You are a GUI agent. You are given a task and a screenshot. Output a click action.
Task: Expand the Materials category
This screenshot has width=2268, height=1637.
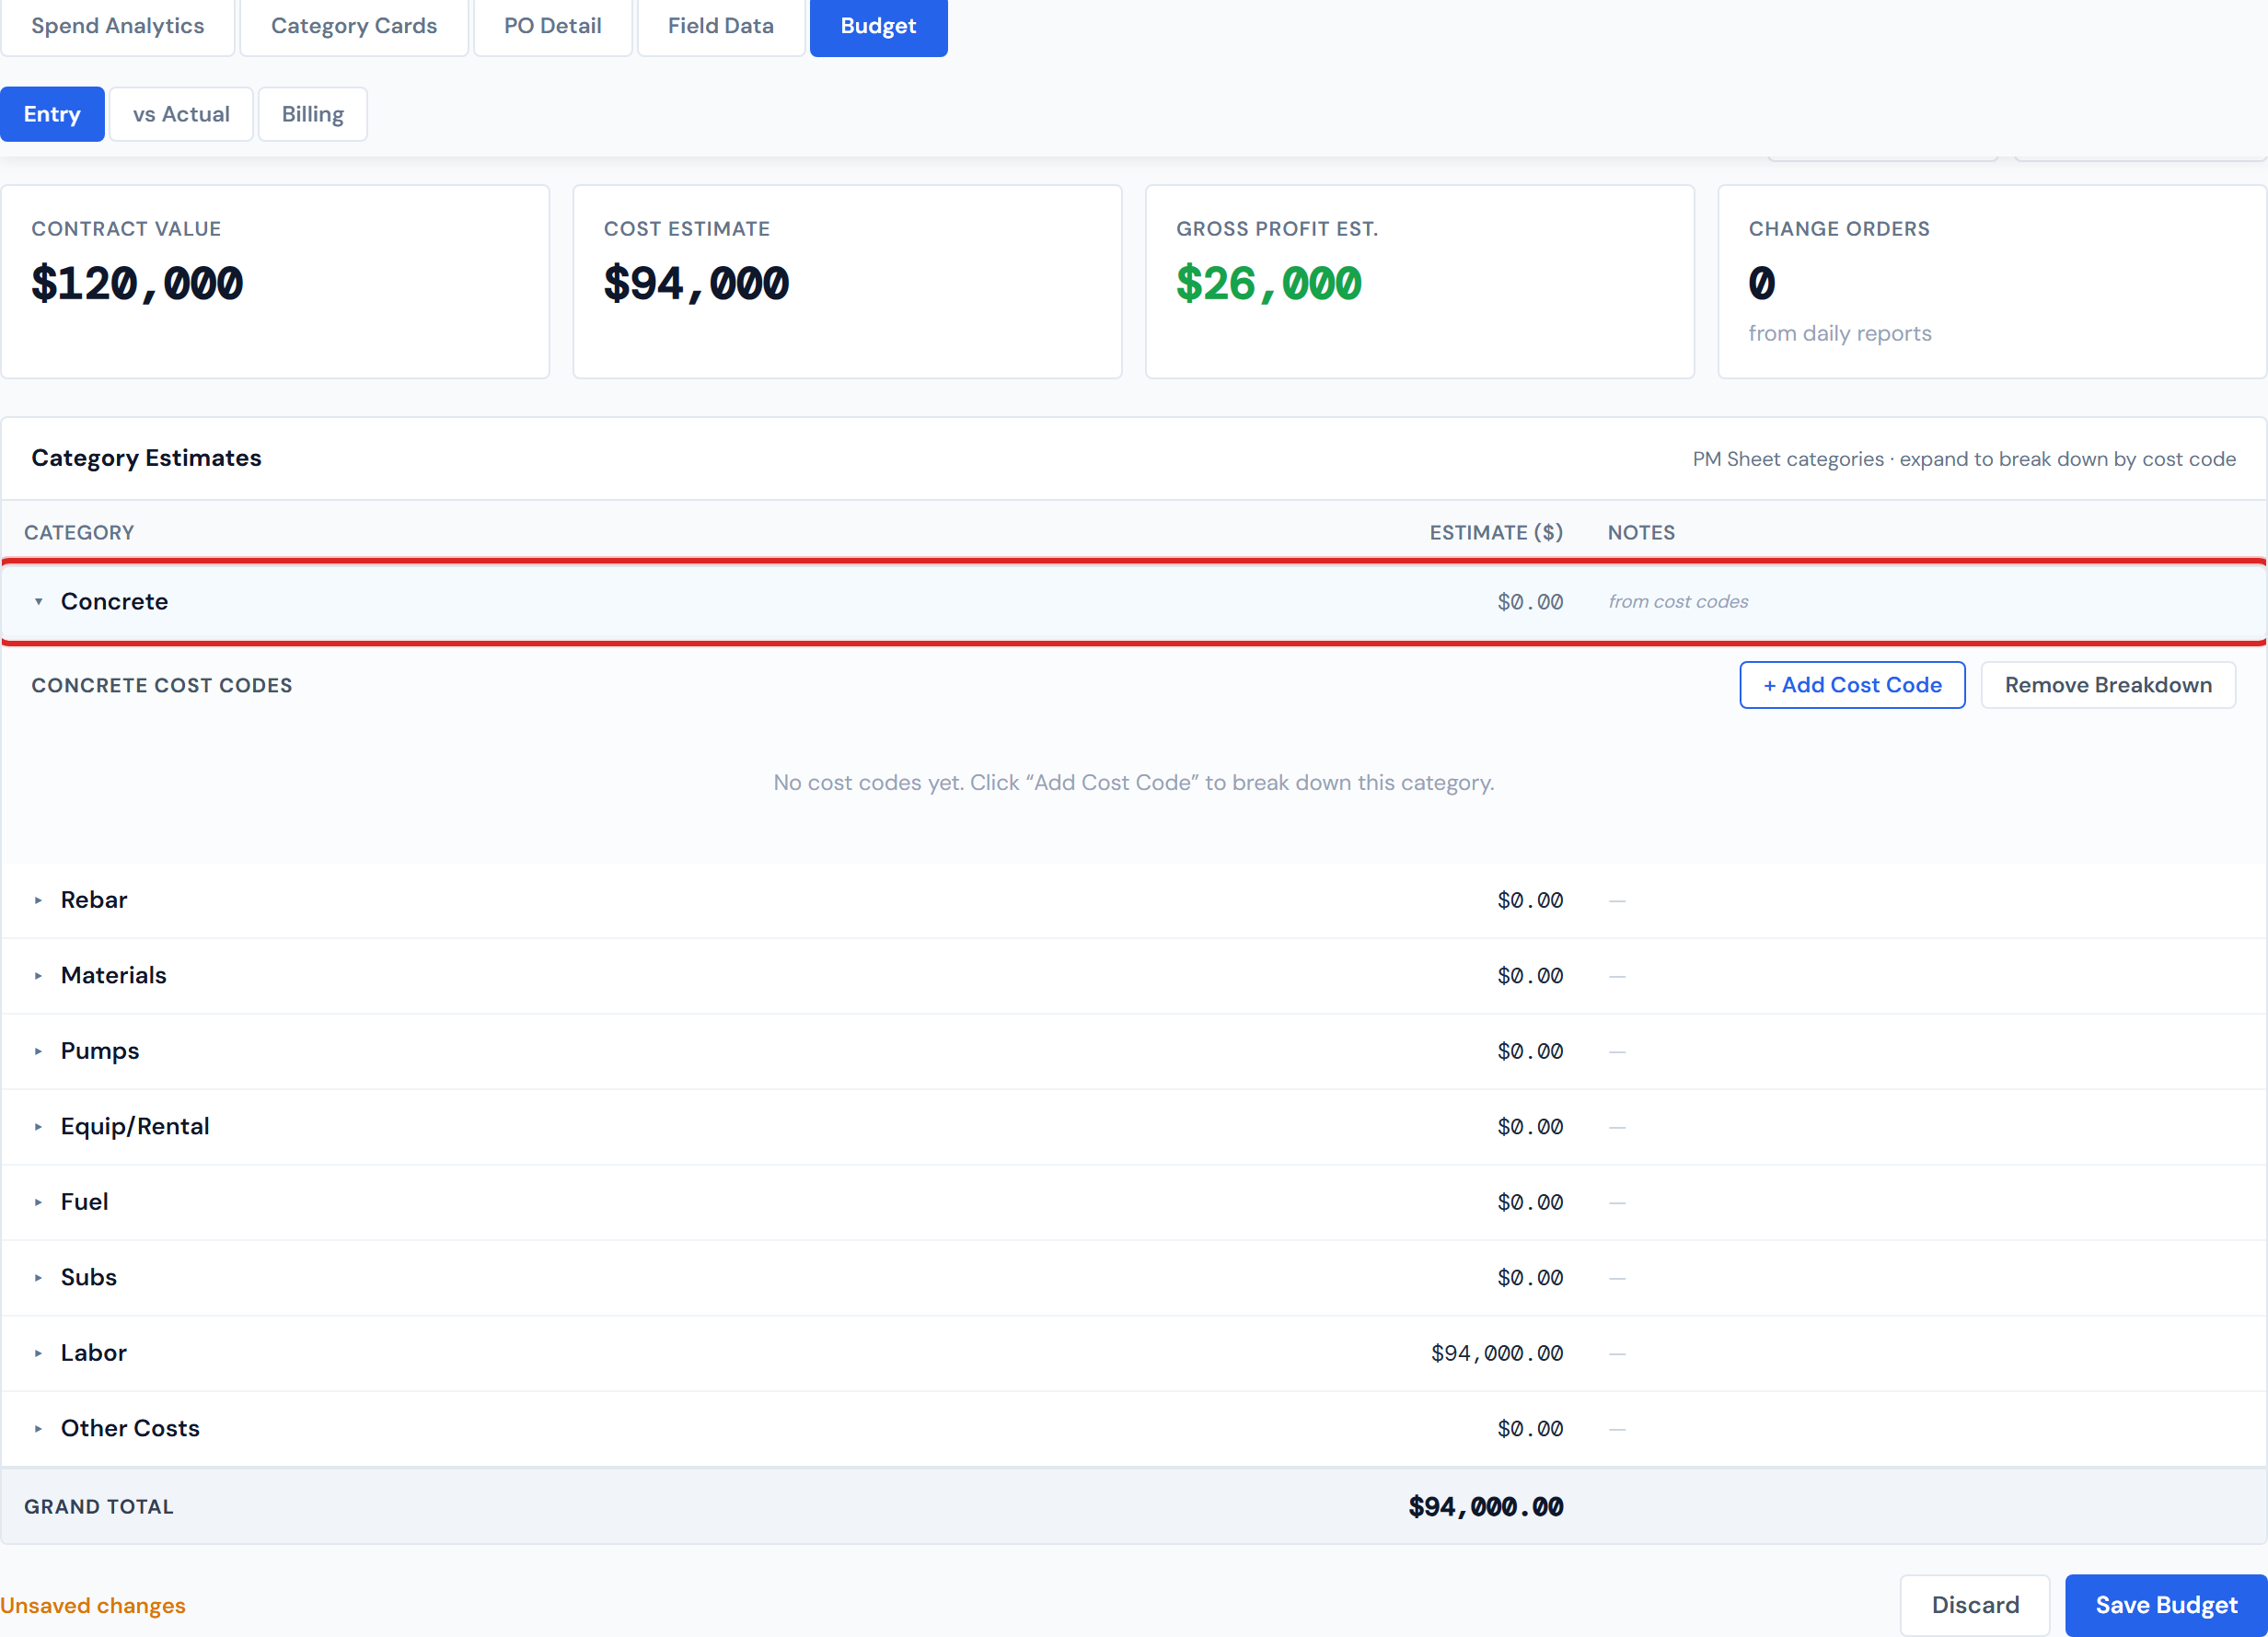[x=39, y=975]
